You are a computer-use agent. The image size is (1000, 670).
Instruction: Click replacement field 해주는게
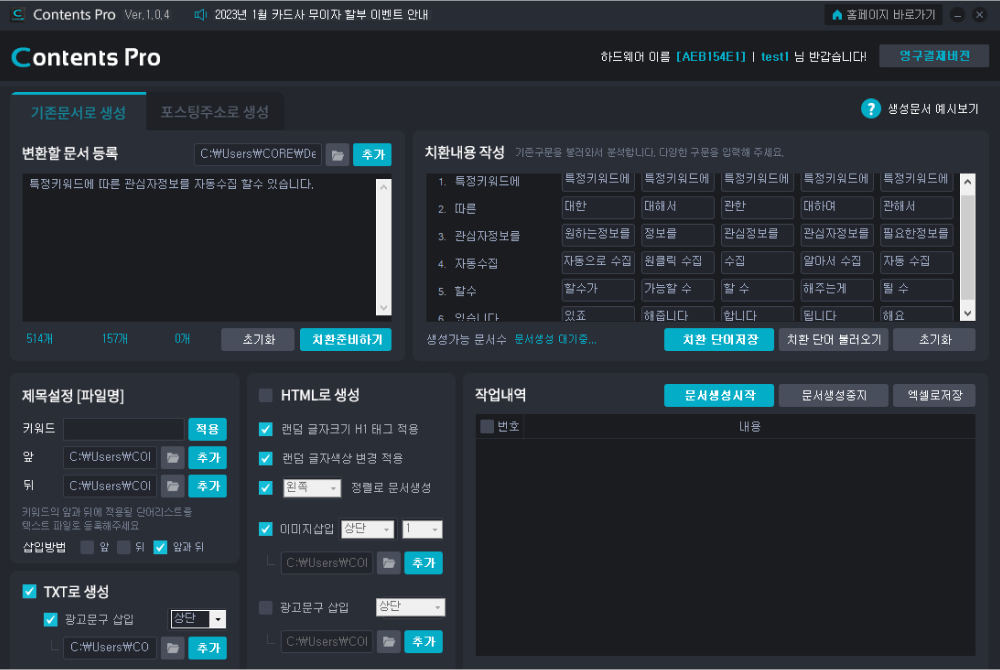[836, 289]
